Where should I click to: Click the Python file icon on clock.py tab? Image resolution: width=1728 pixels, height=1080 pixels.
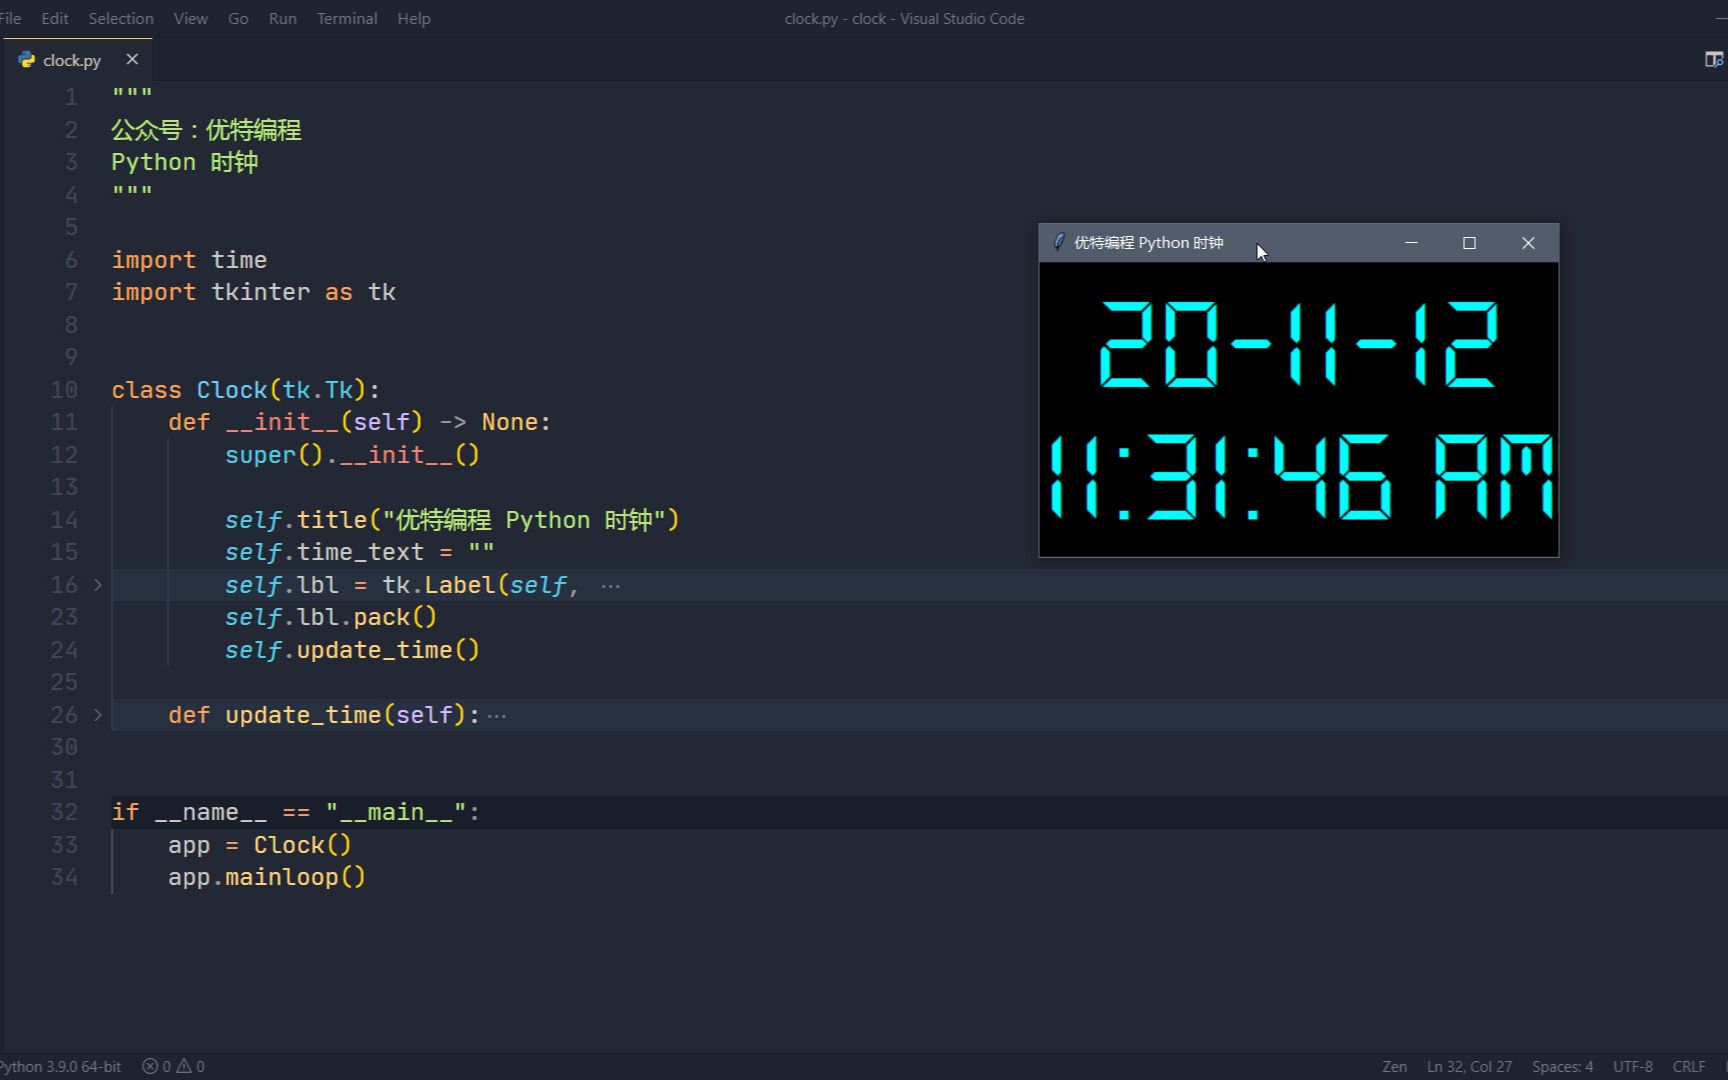point(27,60)
